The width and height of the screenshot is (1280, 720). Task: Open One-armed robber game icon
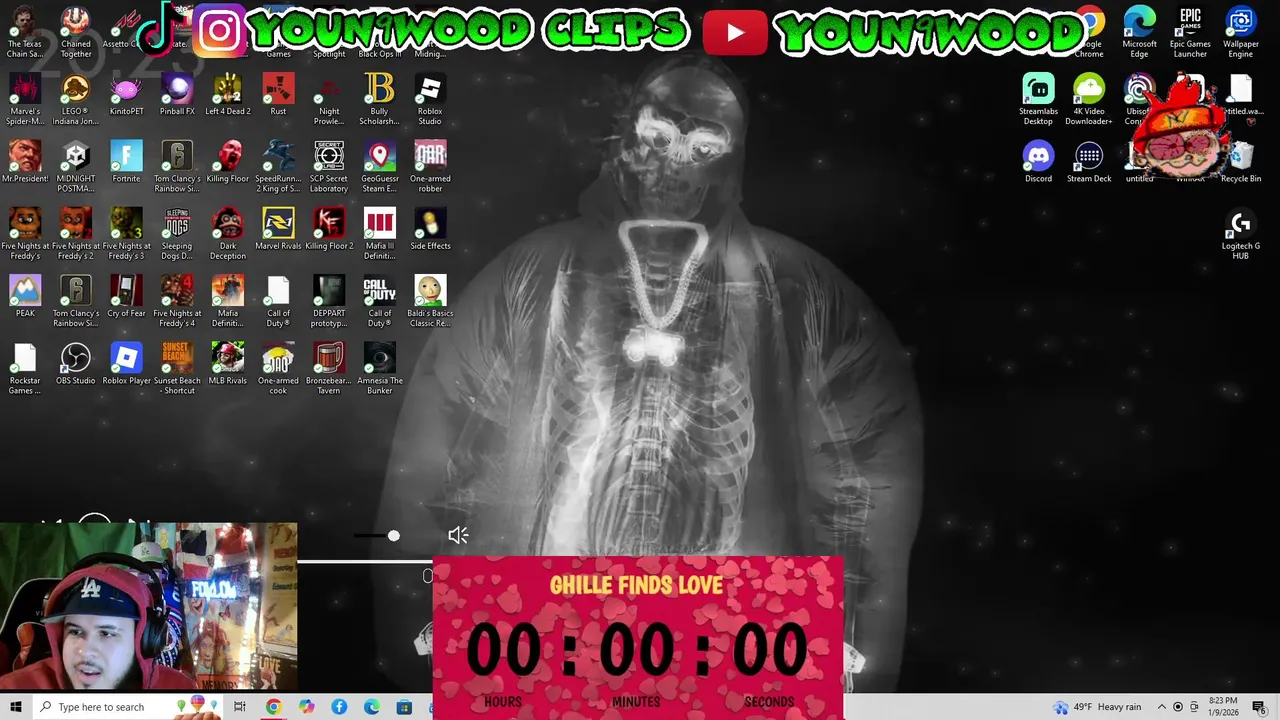(430, 167)
